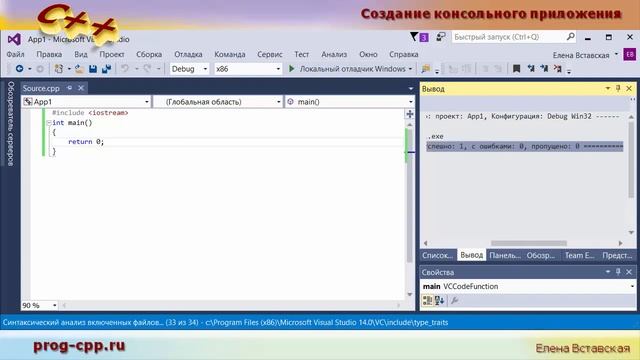Screen dimensions: 640x360
Task: Click the Open File folder icon
Action: tap(79, 69)
